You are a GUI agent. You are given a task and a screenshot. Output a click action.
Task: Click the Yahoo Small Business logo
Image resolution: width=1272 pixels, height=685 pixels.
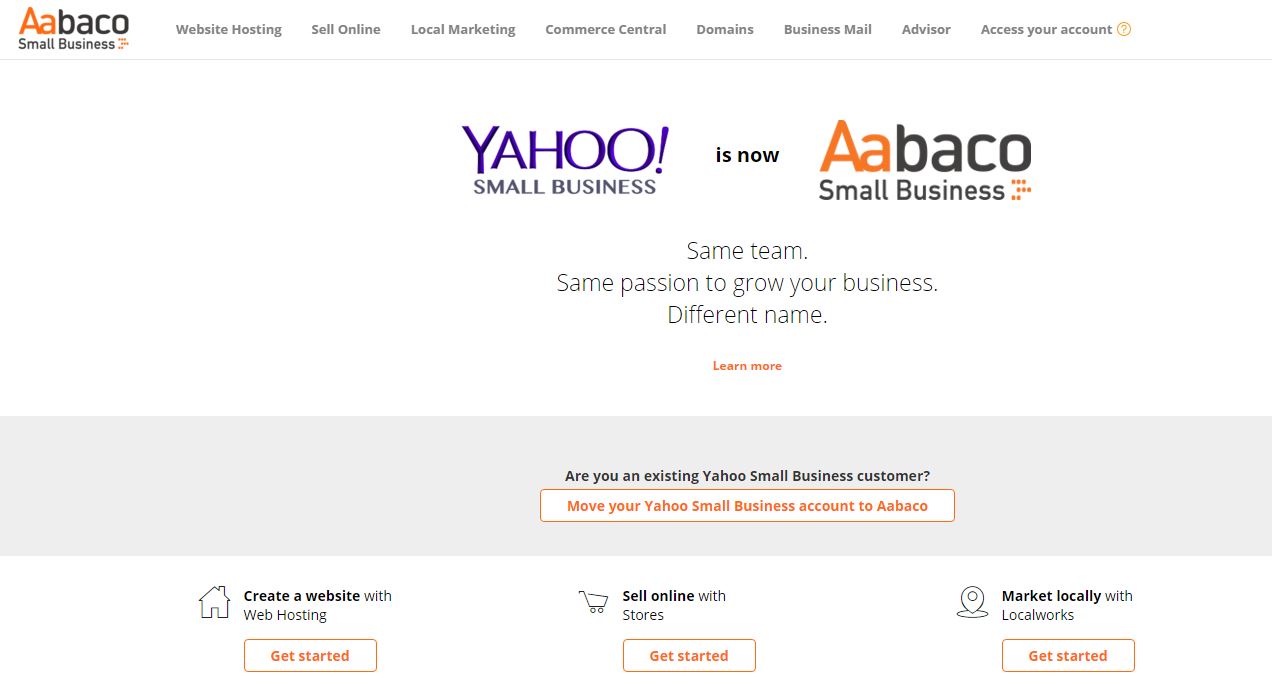pyautogui.click(x=565, y=160)
